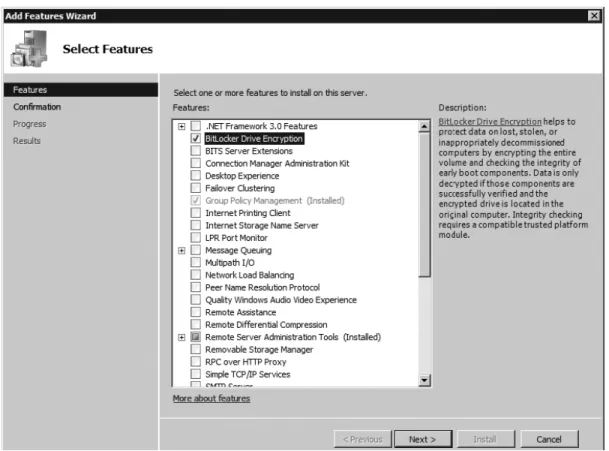Check the Internet Printing Client checkbox
This screenshot has width=609, height=451.
tap(196, 213)
